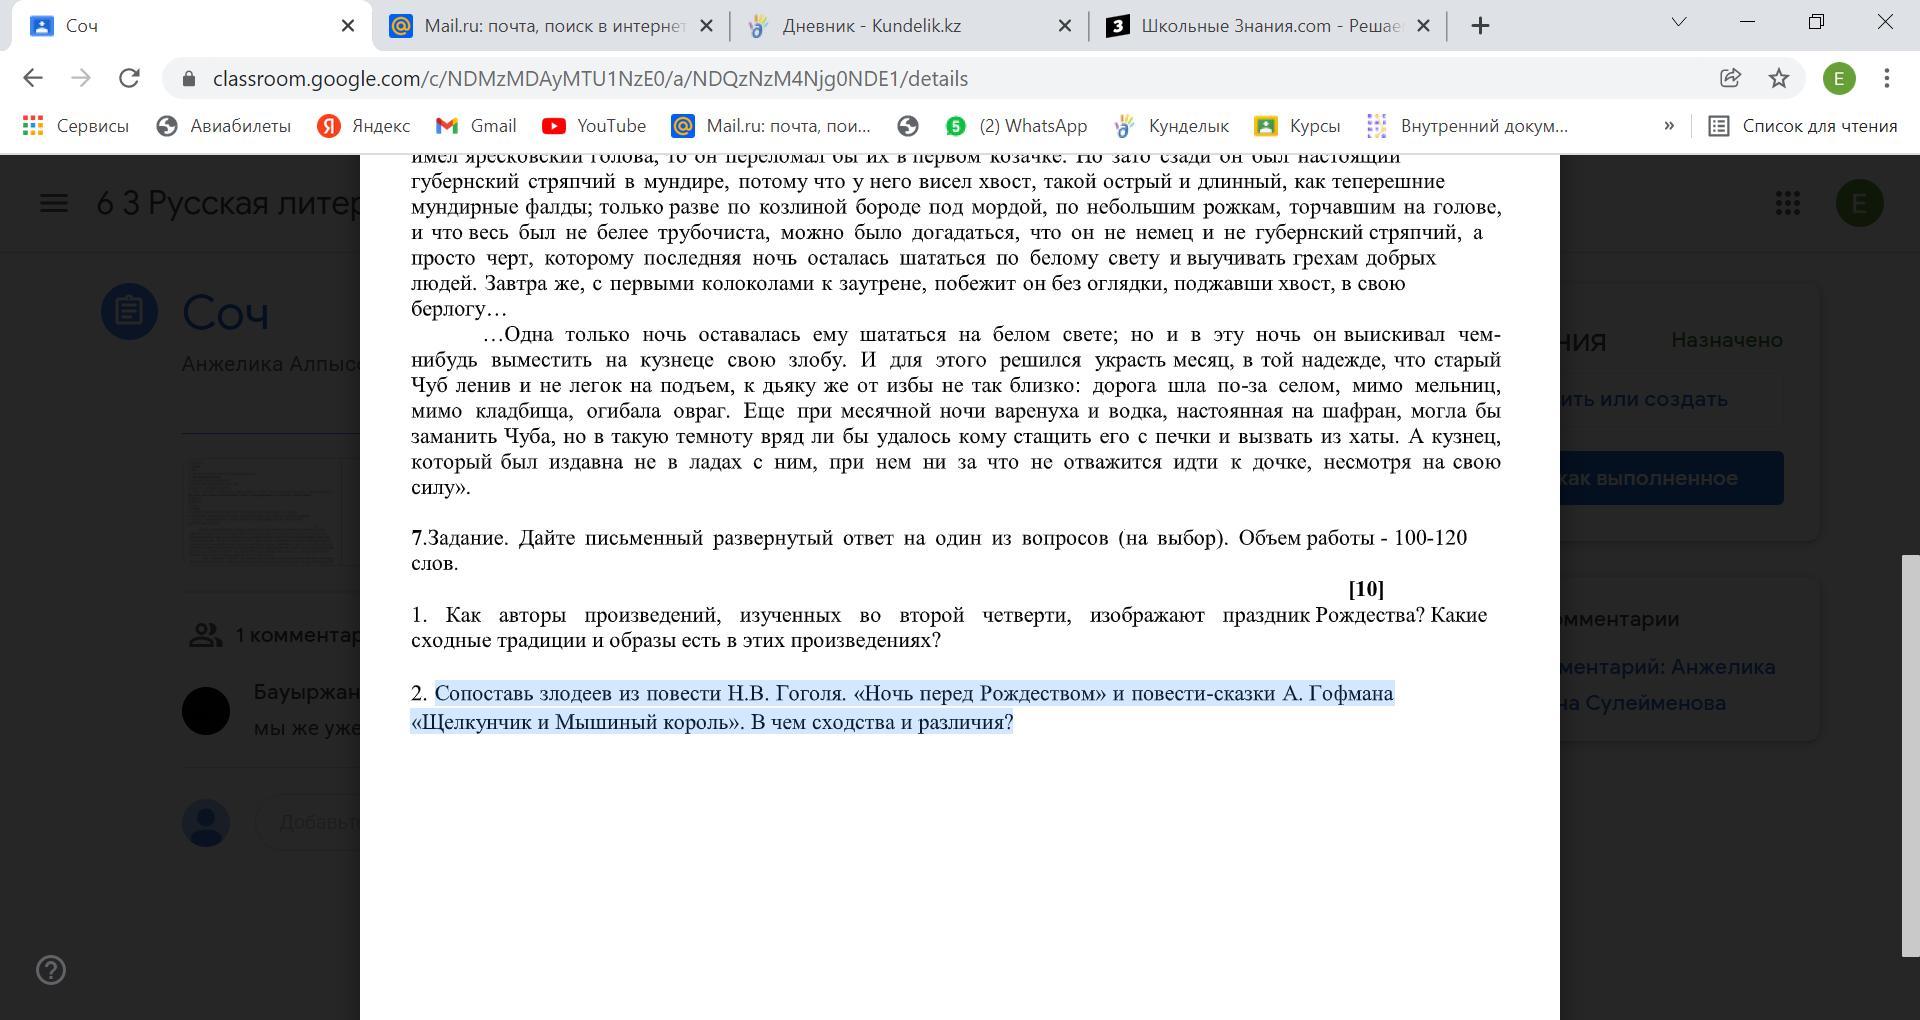The height and width of the screenshot is (1020, 1920).
Task: Click the address bar URL
Action: (590, 78)
